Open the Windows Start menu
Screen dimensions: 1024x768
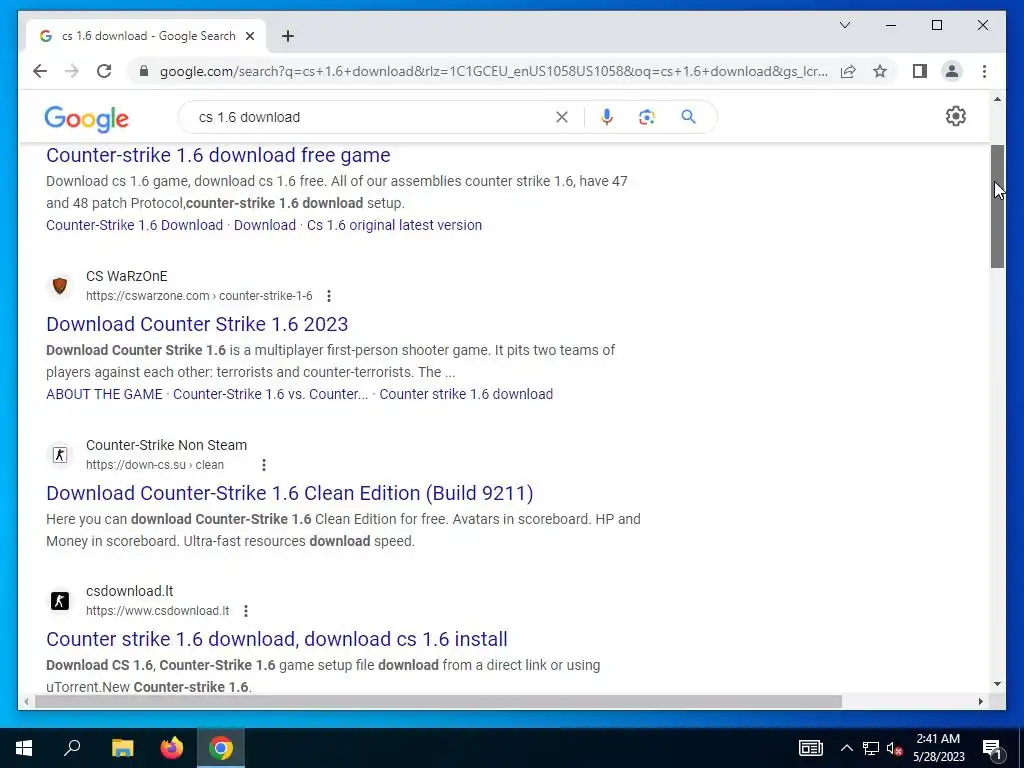click(x=24, y=748)
